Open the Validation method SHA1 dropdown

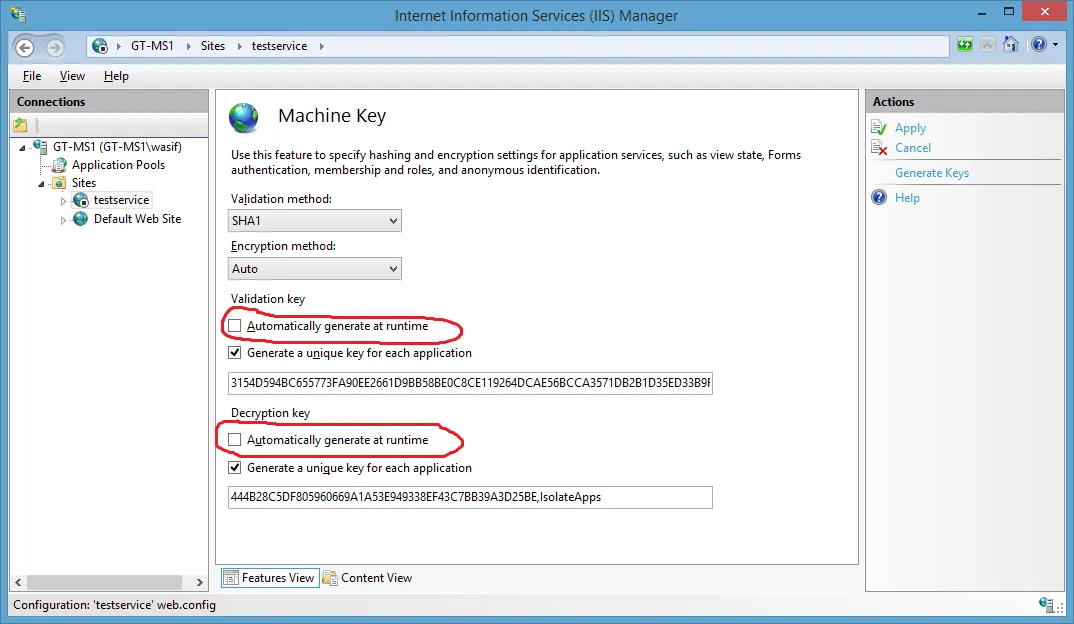pyautogui.click(x=315, y=221)
